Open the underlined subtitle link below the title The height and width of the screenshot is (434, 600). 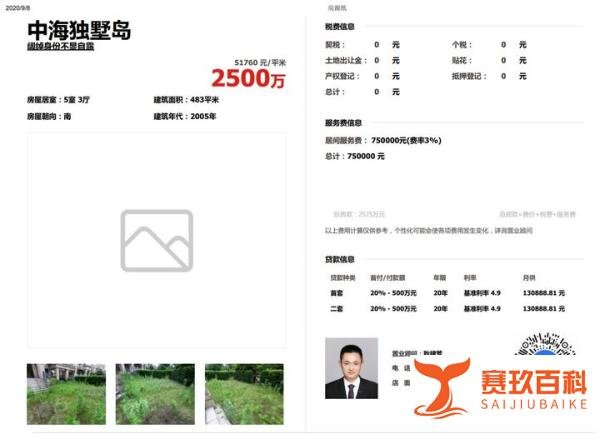coord(60,47)
